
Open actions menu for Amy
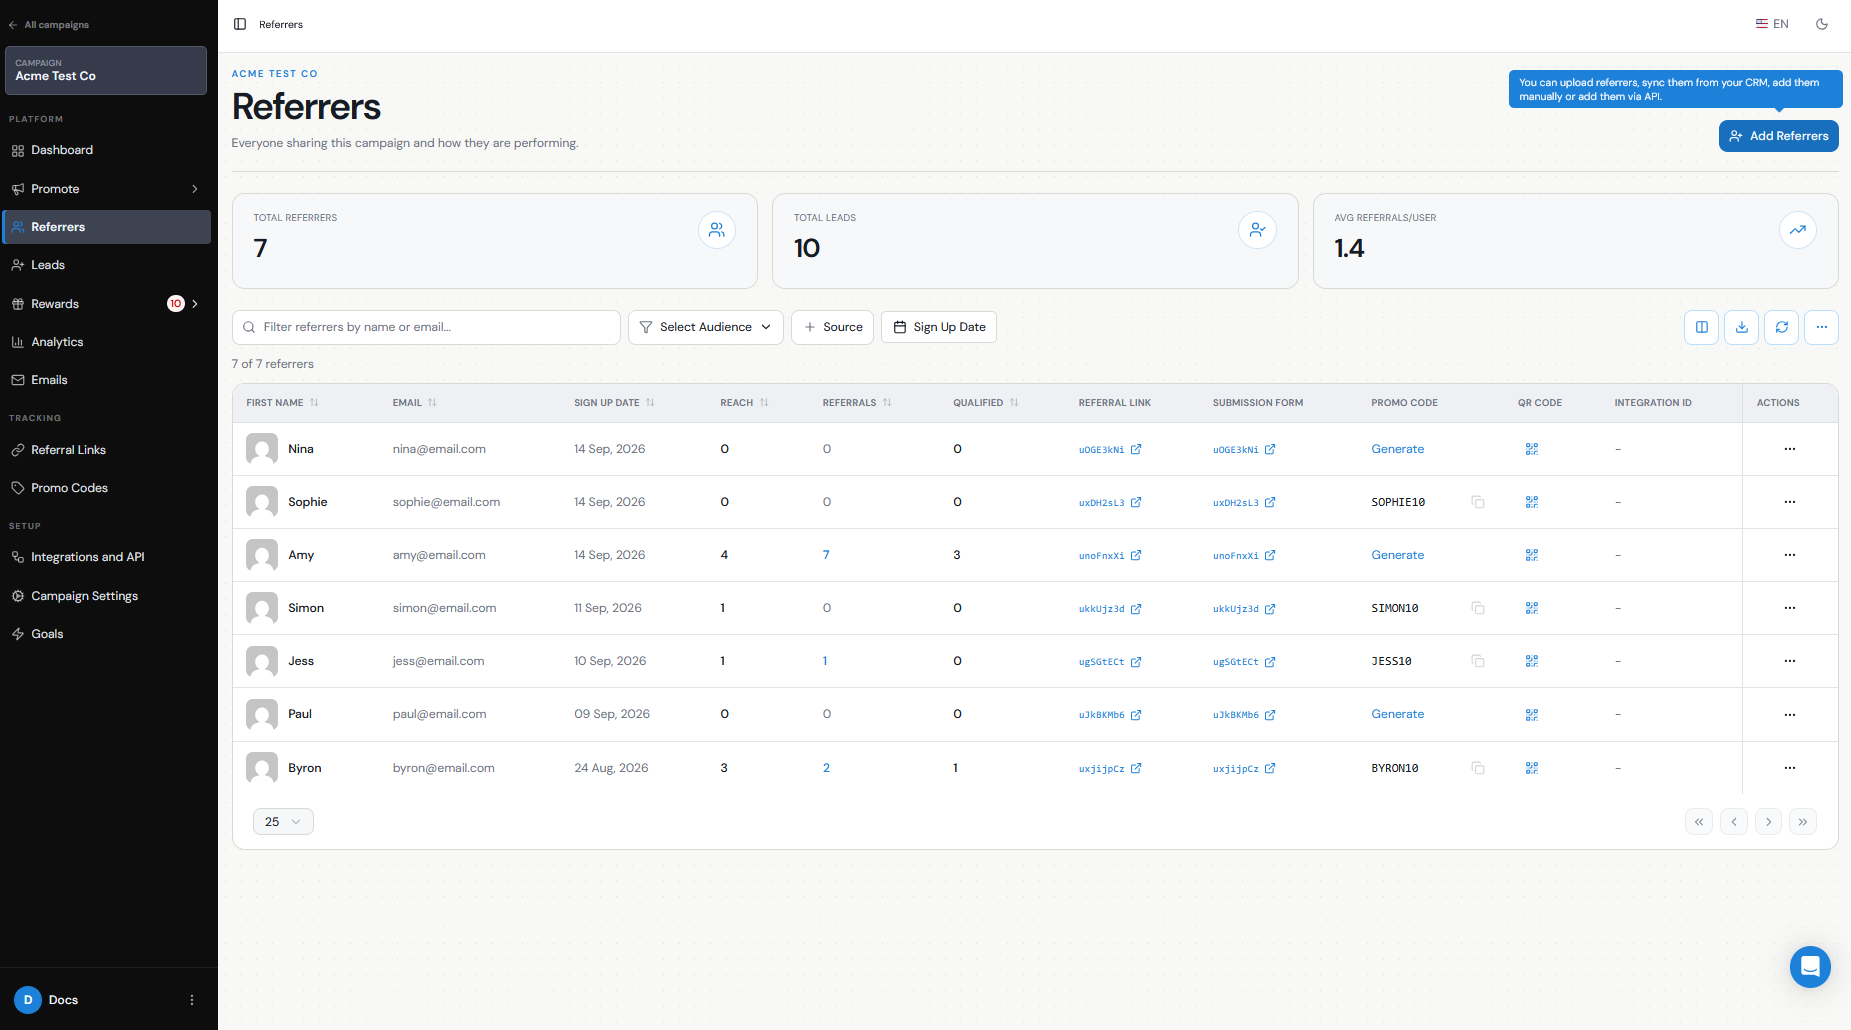click(1789, 555)
